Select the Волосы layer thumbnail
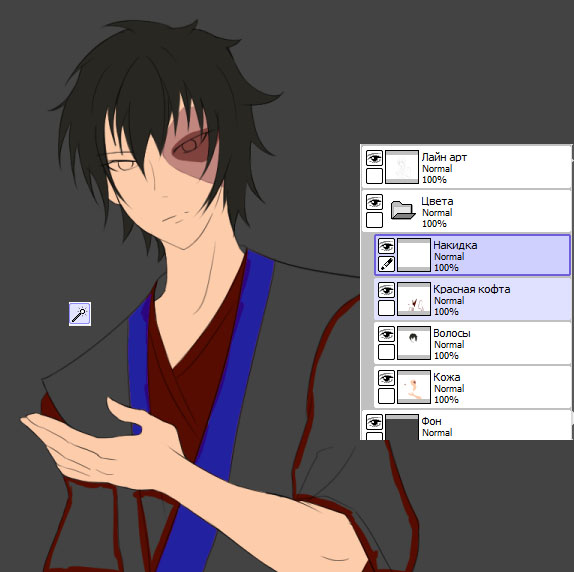The height and width of the screenshot is (572, 574). coord(414,343)
